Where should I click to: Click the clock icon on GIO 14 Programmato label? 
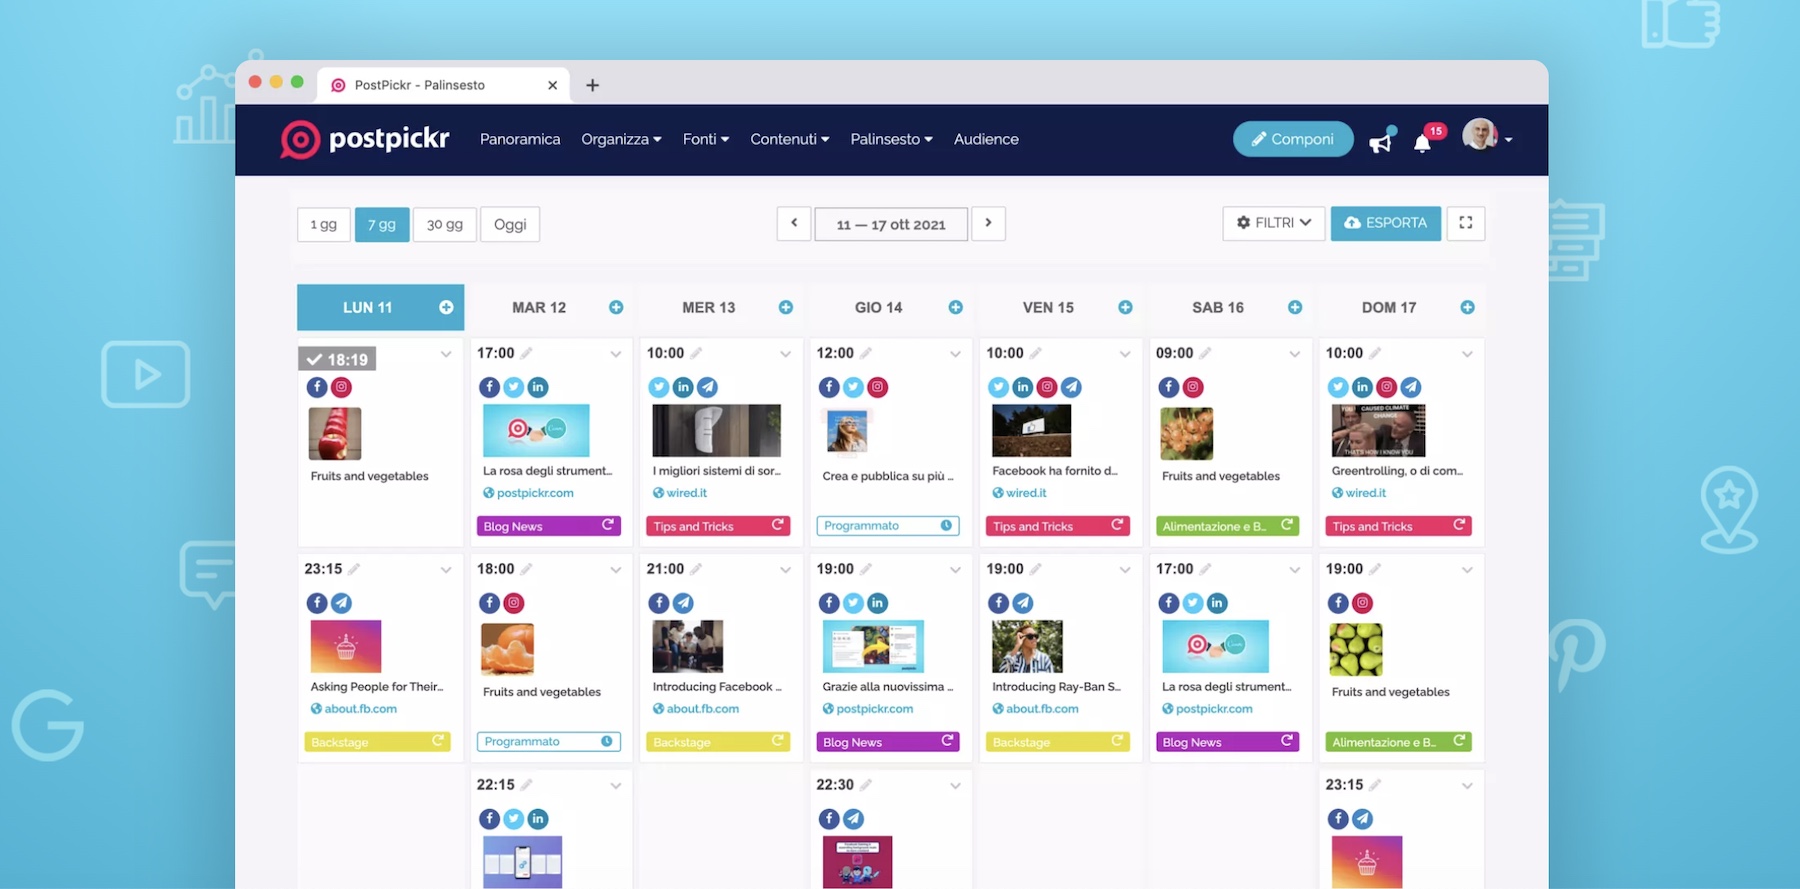tap(946, 525)
